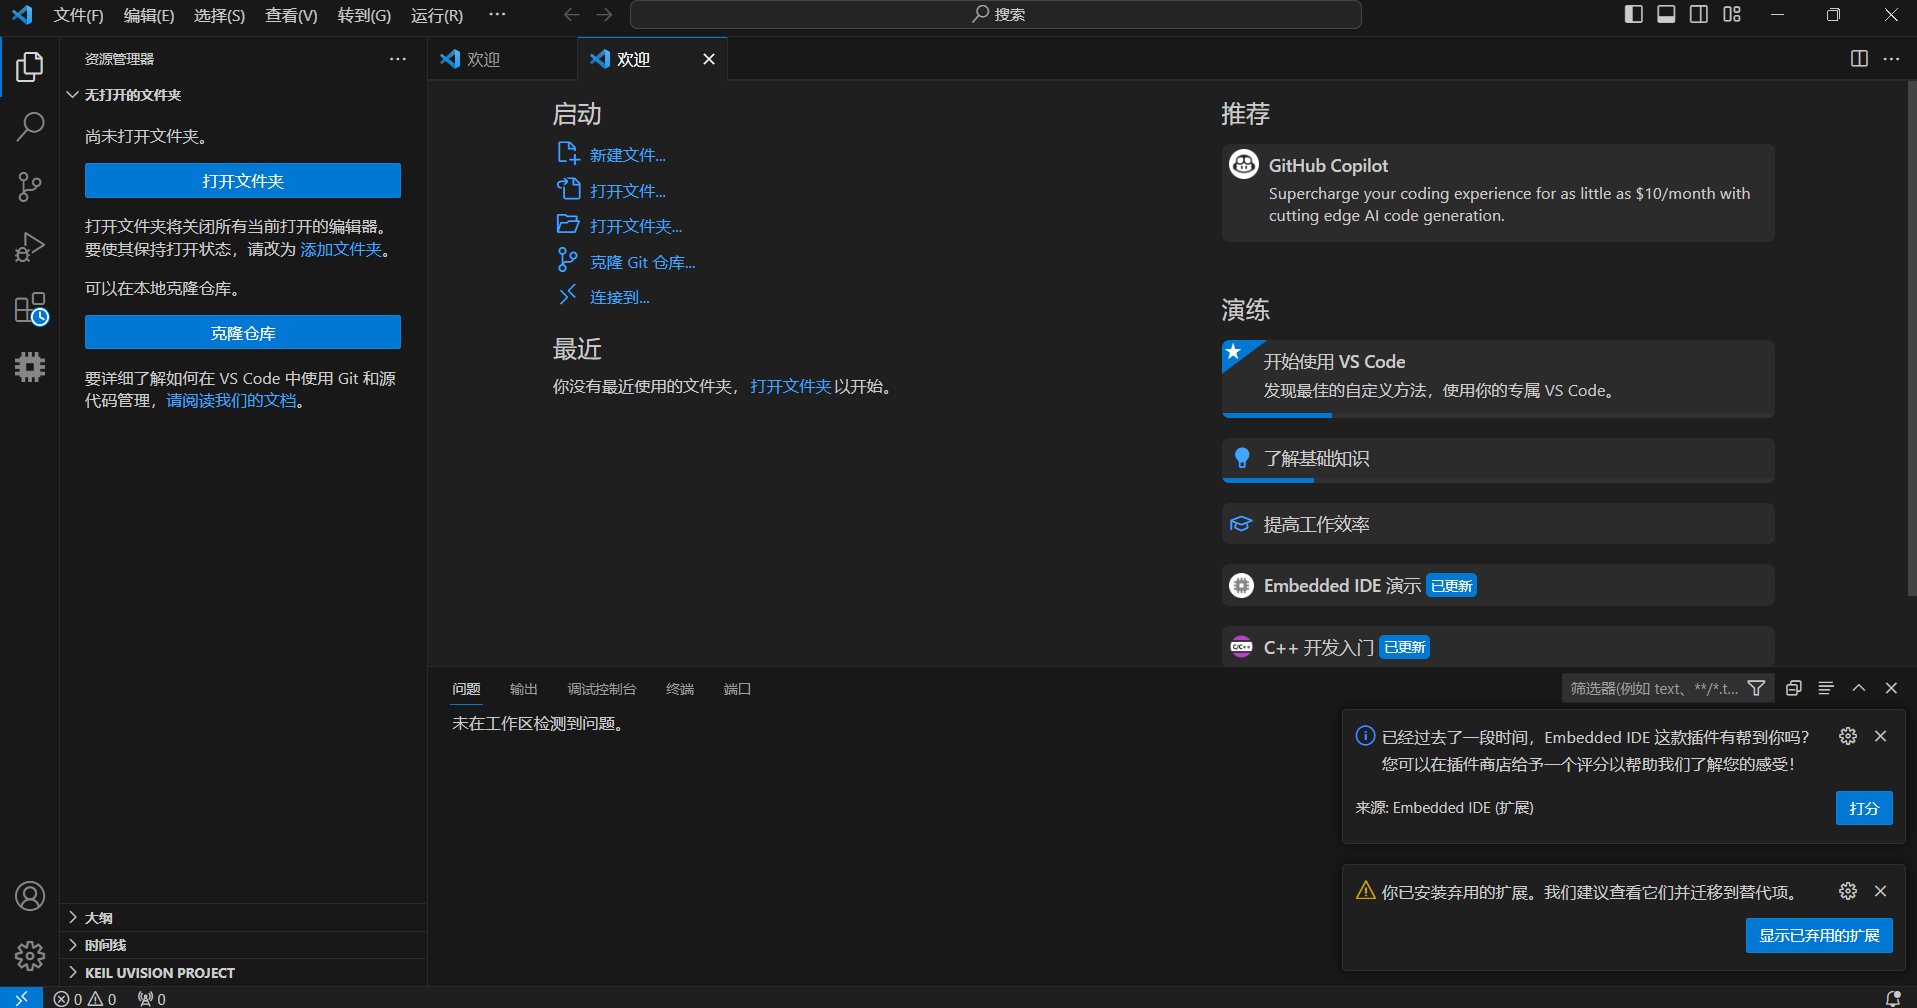
Task: Show errors and warnings count in status bar
Action: (85, 998)
